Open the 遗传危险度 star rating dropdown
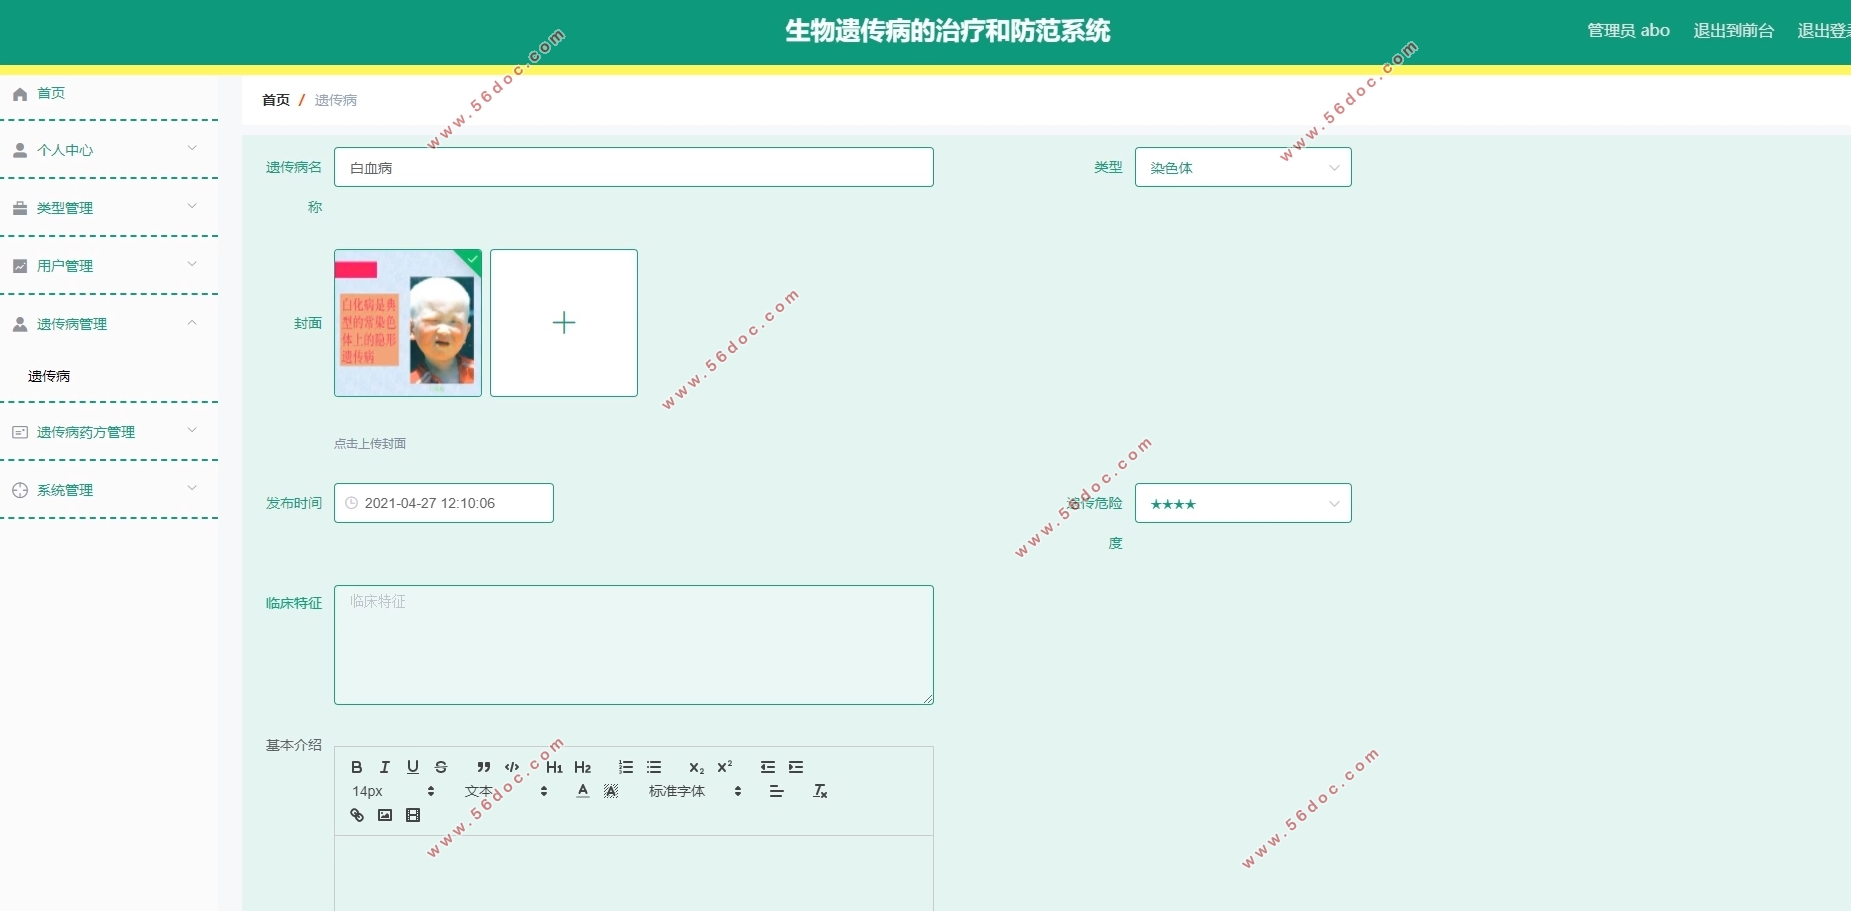Screen dimensions: 1851x911 tap(1243, 503)
